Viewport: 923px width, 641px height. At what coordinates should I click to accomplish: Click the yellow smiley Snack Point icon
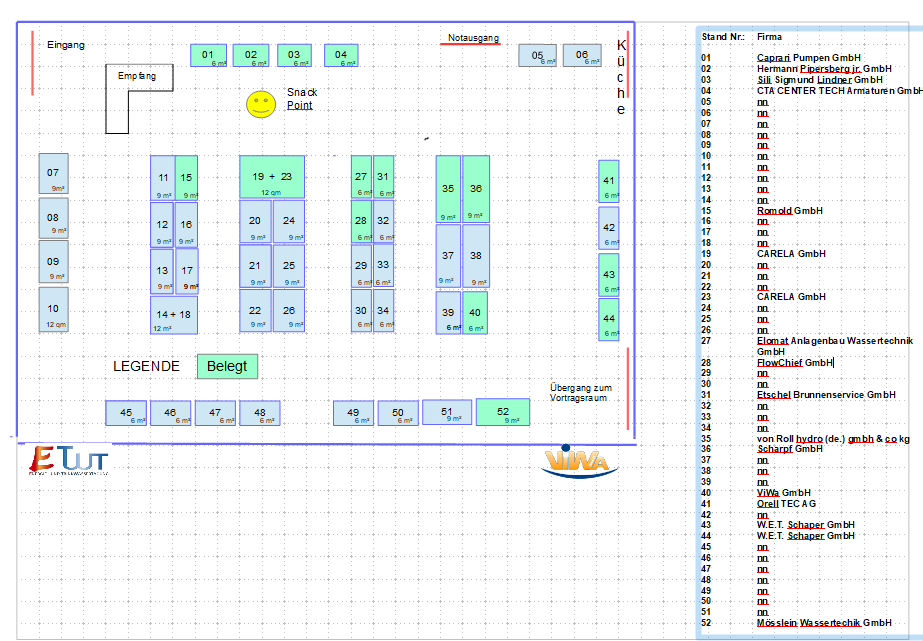pos(261,104)
